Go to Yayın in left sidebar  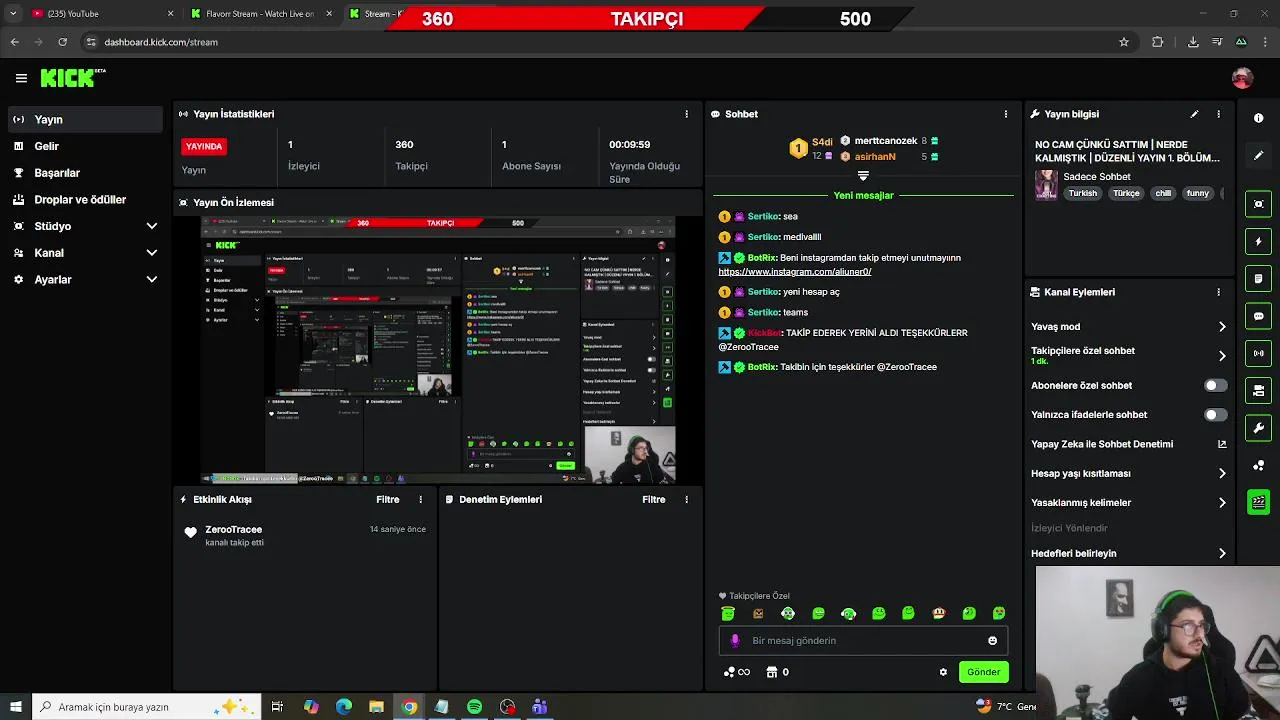[x=85, y=119]
